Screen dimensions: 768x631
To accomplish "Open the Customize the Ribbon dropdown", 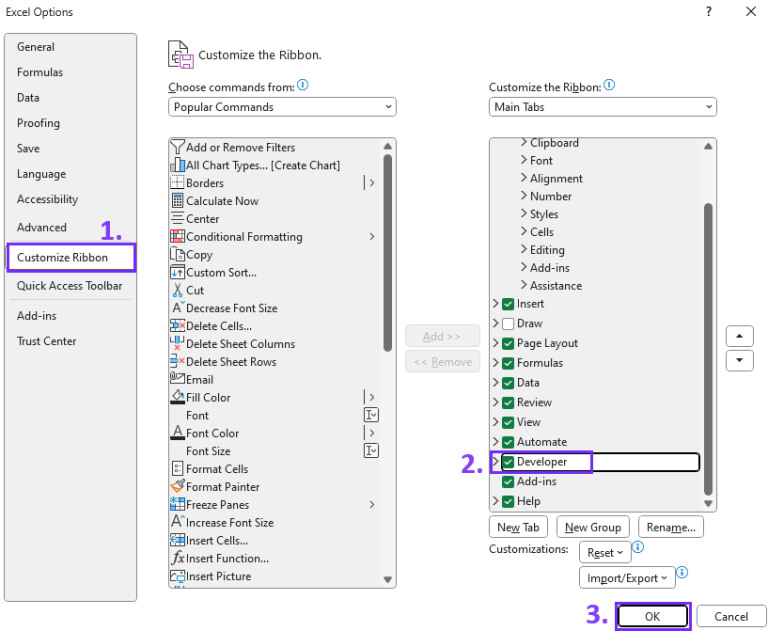I will tap(603, 107).
